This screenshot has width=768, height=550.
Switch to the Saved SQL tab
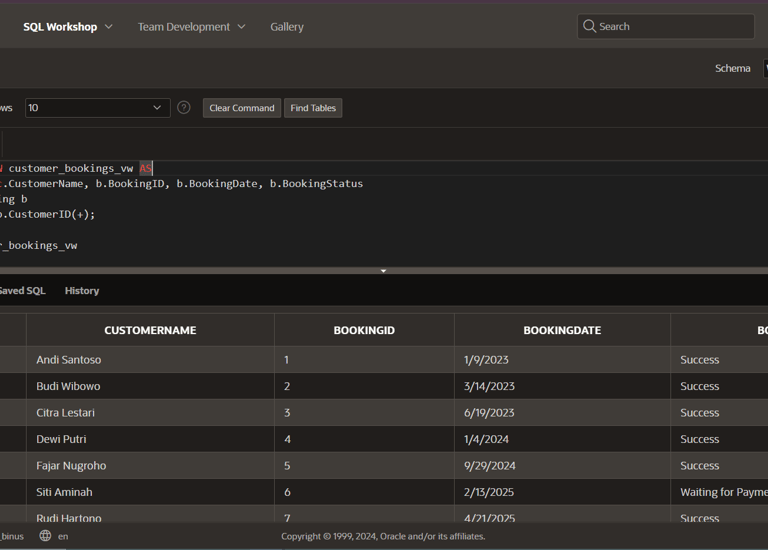click(23, 291)
